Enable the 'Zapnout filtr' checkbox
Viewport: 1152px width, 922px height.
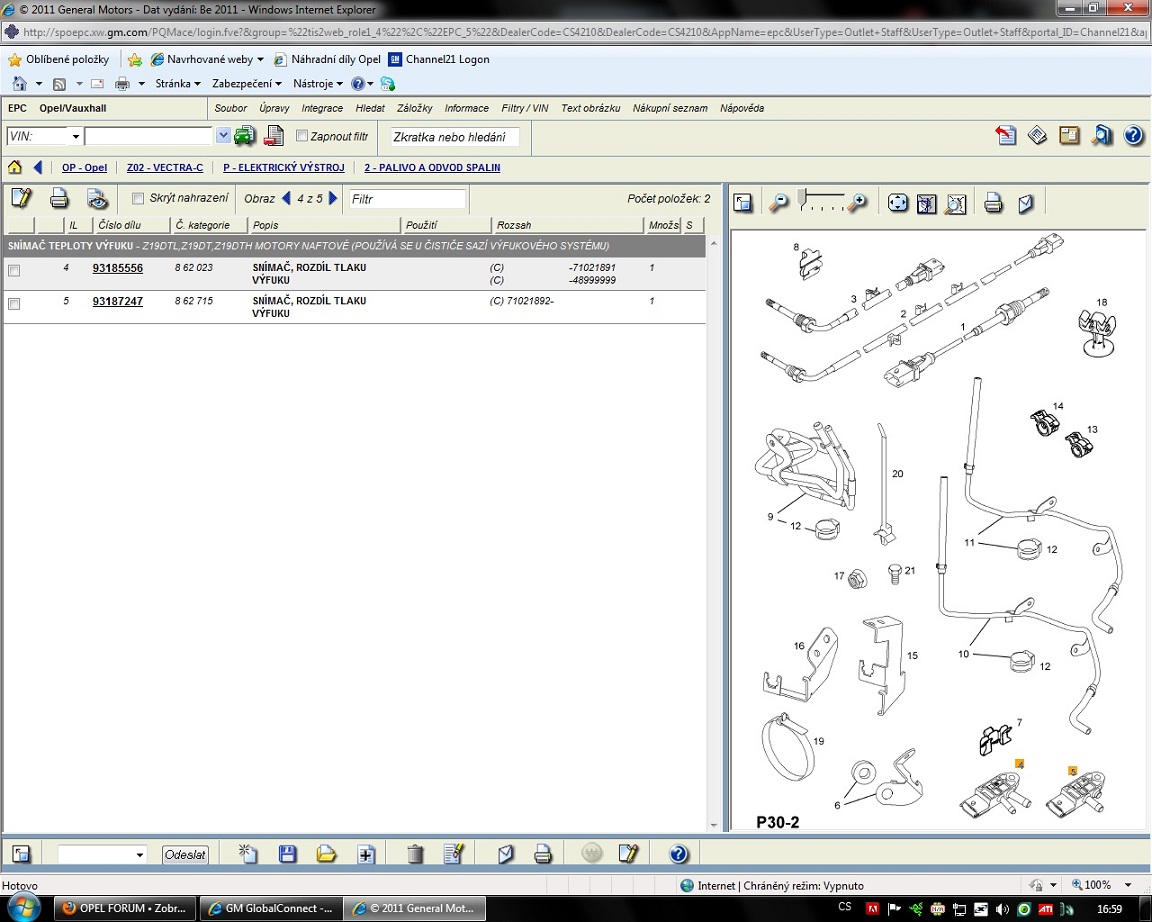(x=302, y=136)
